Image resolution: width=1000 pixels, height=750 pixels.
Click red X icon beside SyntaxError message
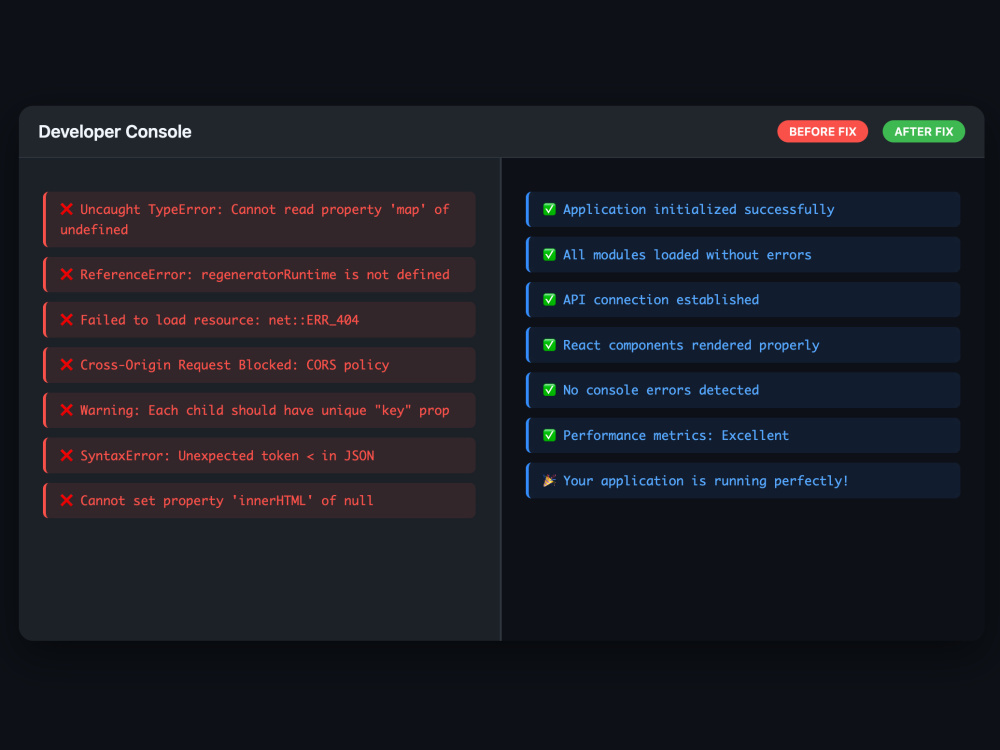(x=66, y=455)
